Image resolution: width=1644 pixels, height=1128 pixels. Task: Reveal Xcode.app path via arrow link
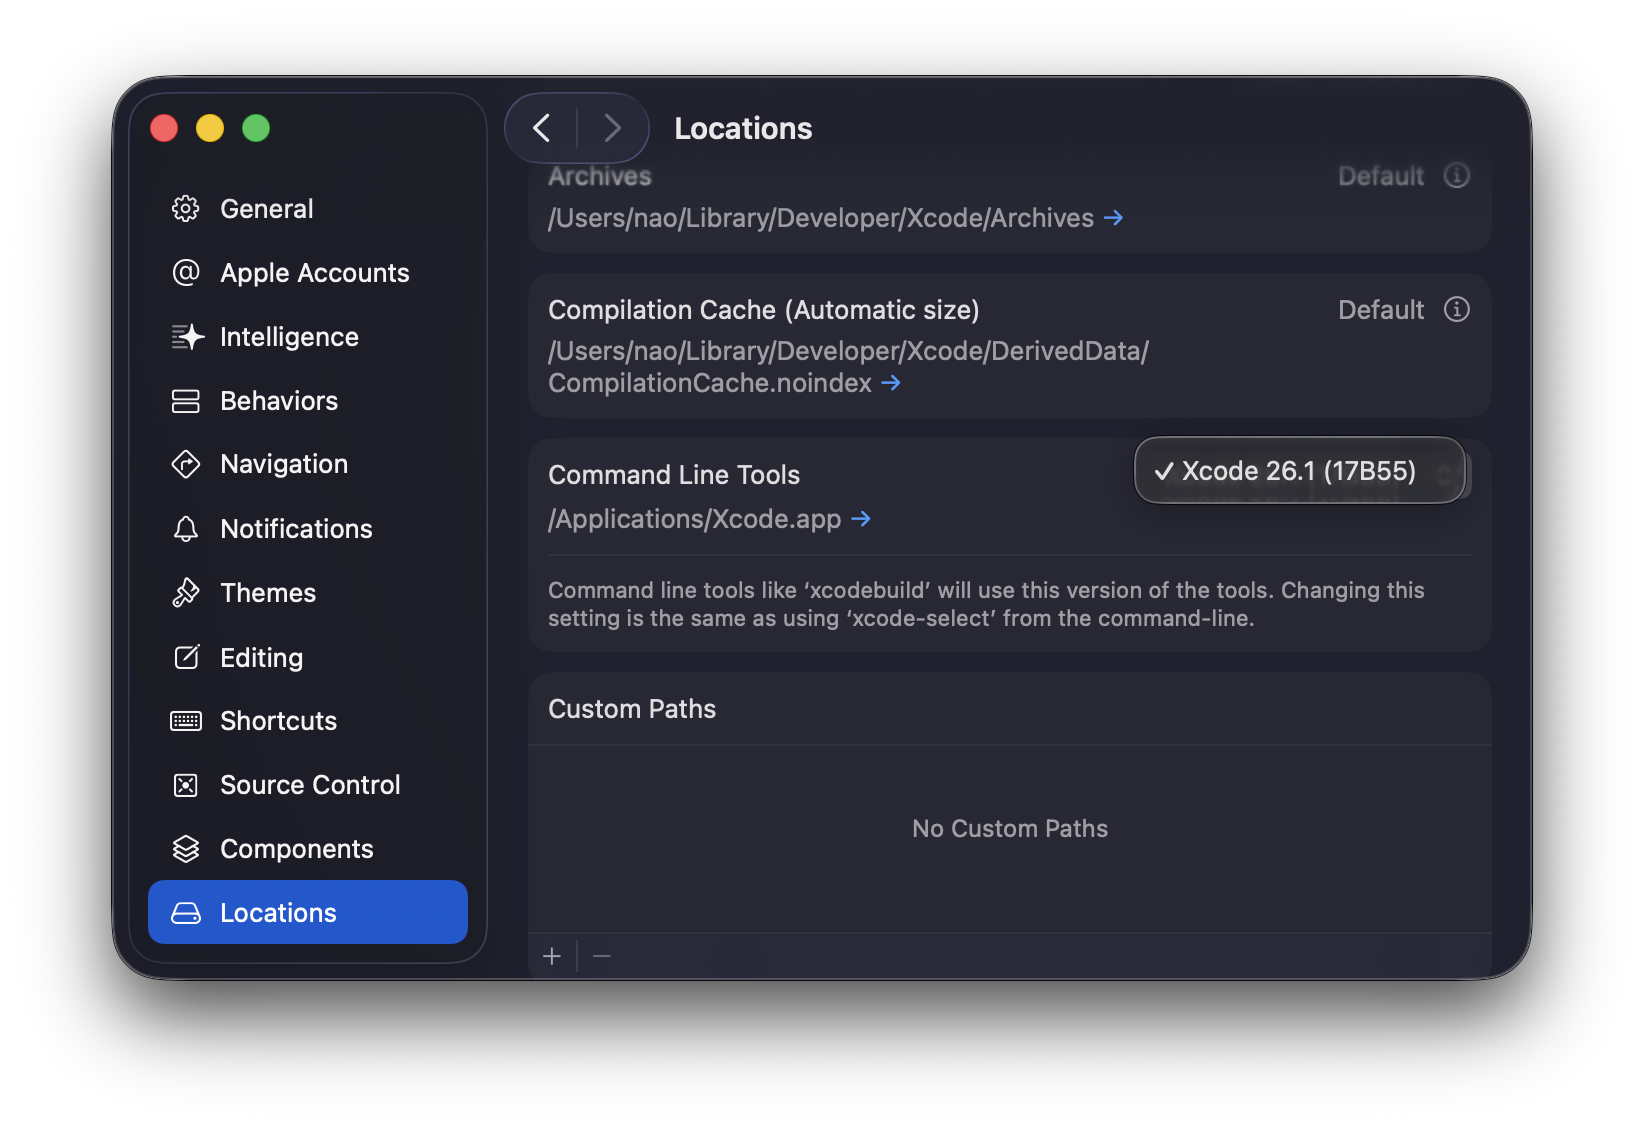tap(861, 519)
